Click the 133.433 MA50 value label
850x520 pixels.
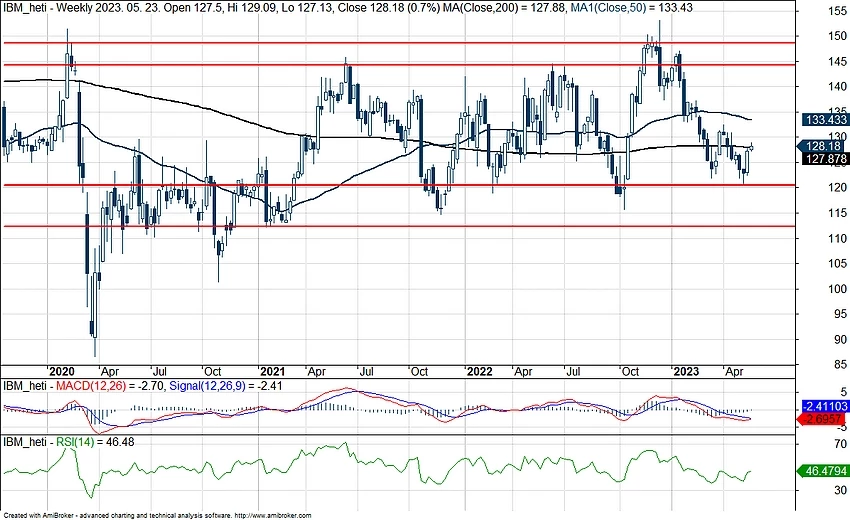[x=825, y=120]
